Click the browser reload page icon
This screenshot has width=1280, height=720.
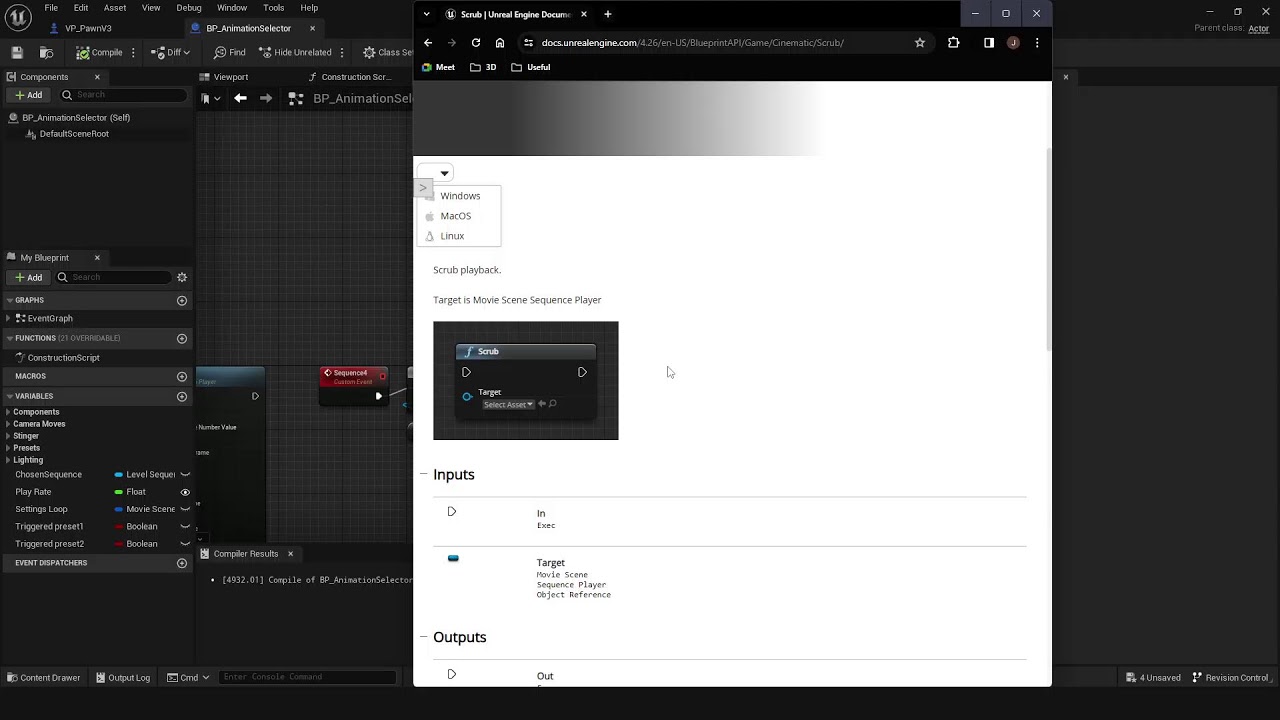[x=476, y=43]
